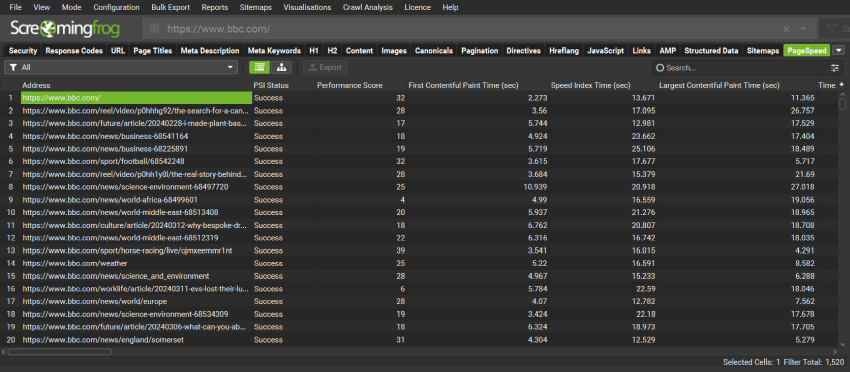The width and height of the screenshot is (850, 372).
Task: Switch to list view icon
Action: 260,68
